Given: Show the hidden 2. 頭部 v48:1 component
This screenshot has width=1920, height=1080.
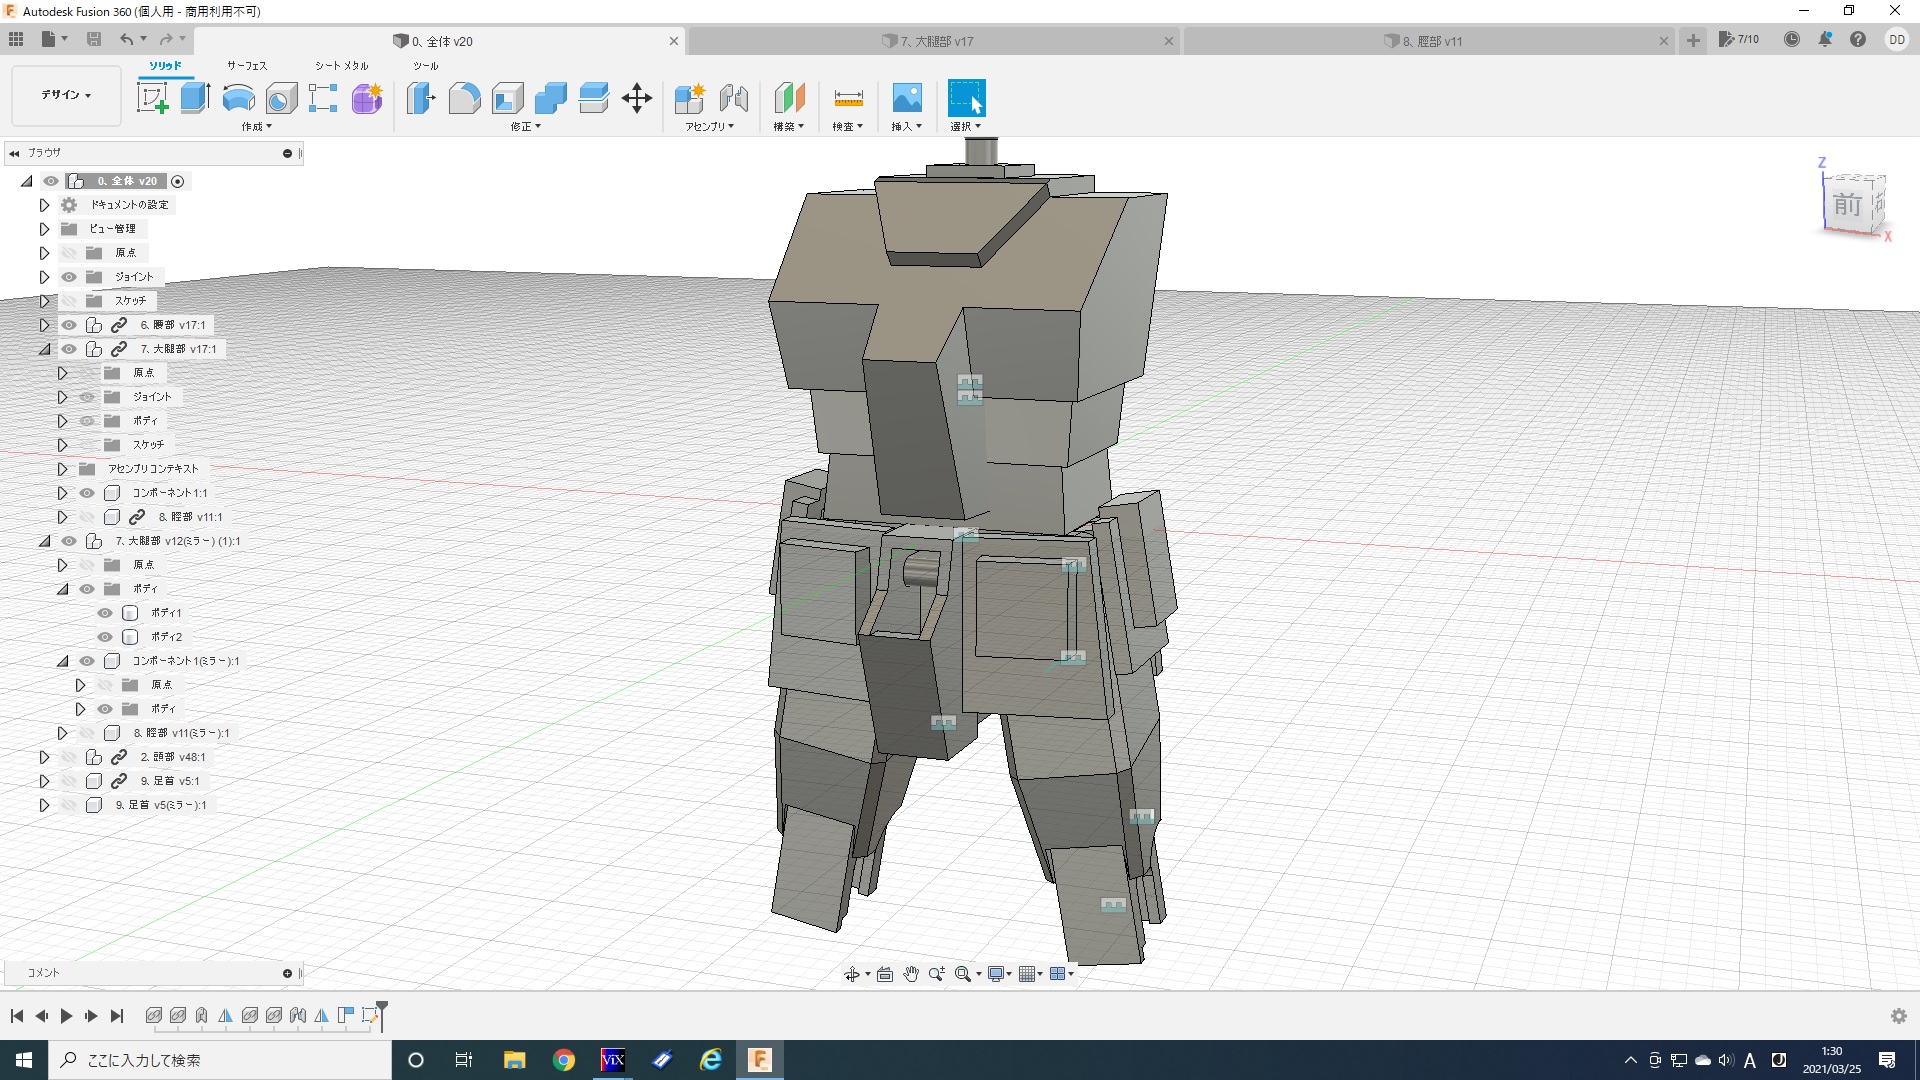Looking at the screenshot, I should click(69, 757).
